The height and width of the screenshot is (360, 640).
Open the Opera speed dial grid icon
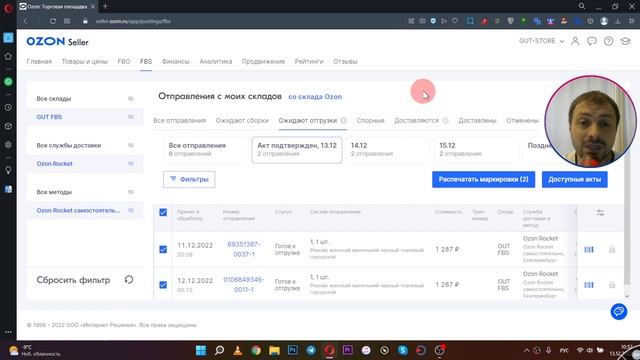pos(67,21)
